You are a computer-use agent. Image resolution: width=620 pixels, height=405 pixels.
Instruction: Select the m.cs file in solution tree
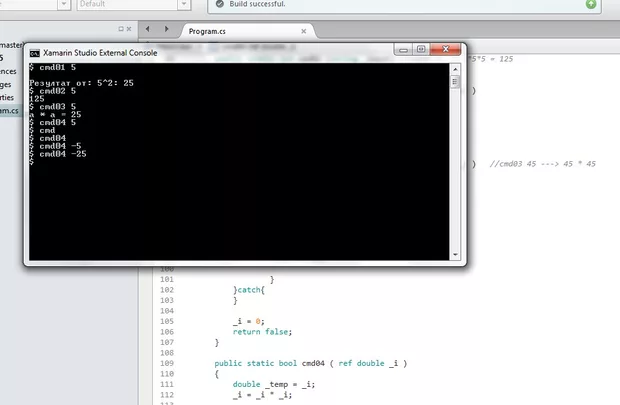(x=9, y=111)
